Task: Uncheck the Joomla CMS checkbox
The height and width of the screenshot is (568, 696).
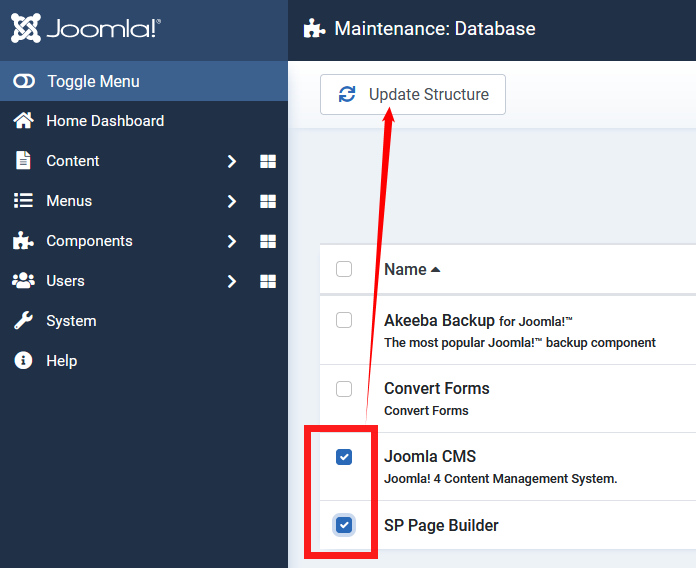Action: 344,457
